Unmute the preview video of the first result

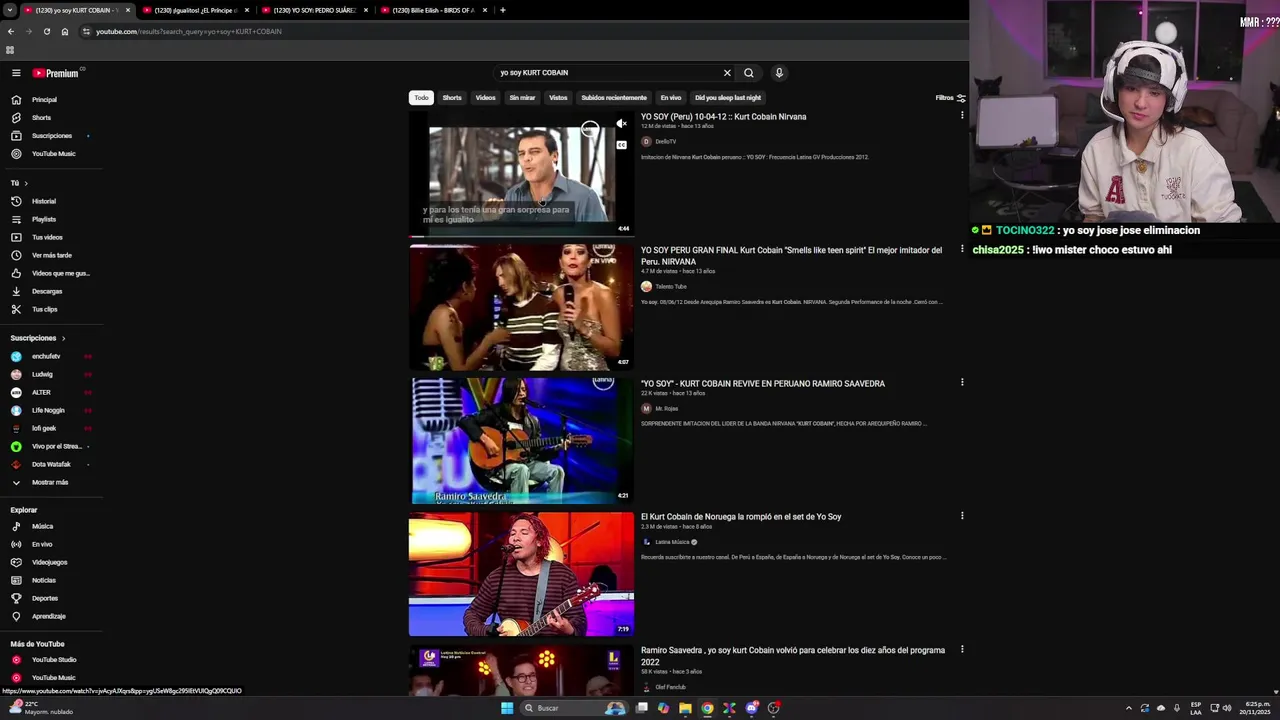tap(621, 124)
